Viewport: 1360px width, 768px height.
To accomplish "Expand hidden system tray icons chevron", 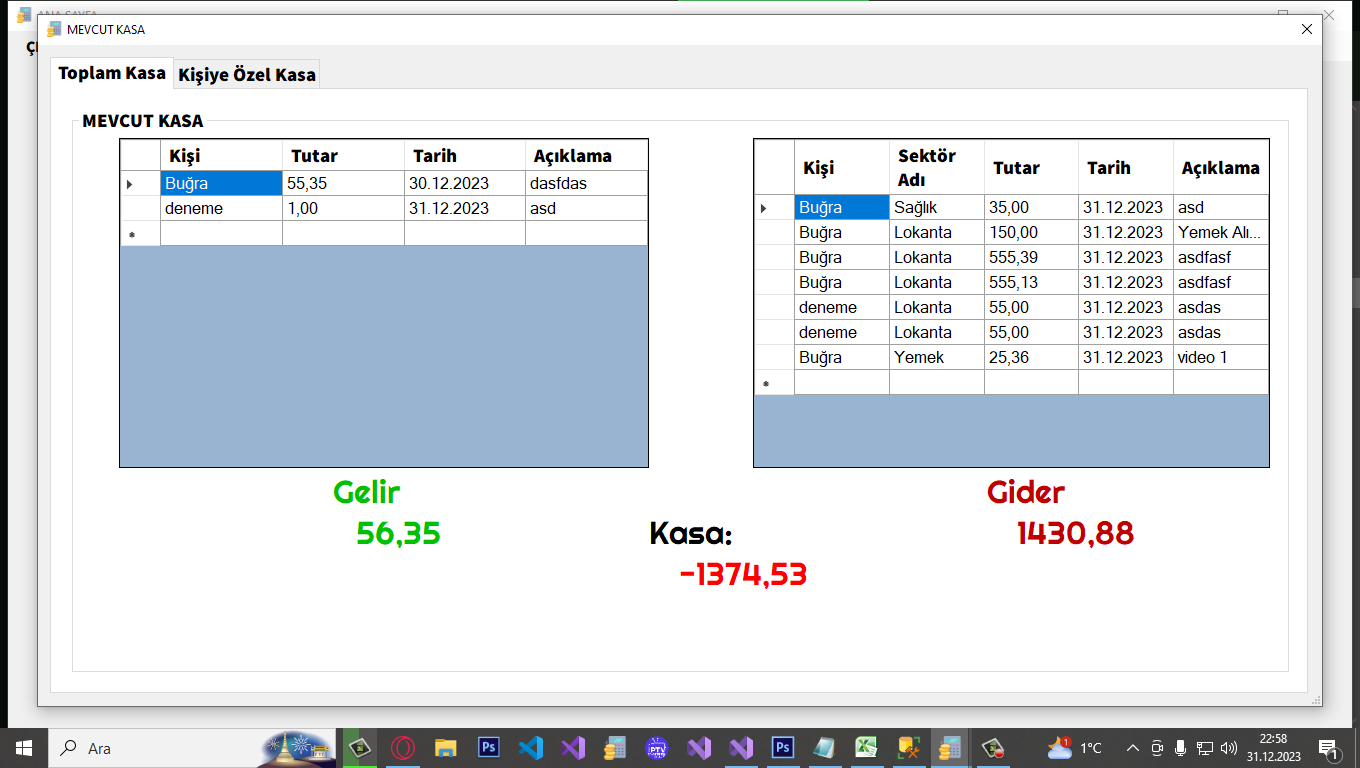I will (x=1132, y=748).
